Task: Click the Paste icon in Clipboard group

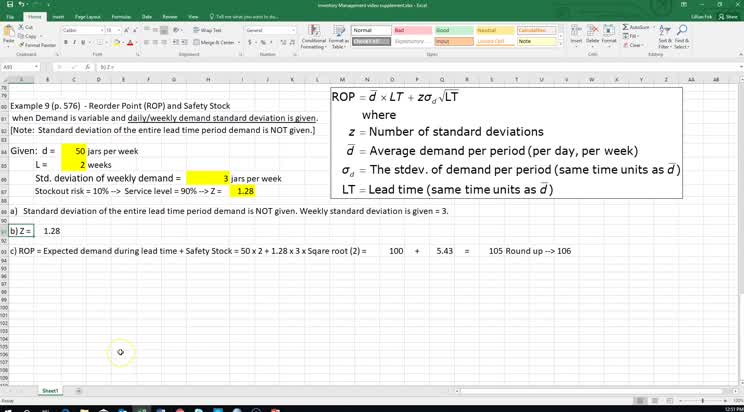Action: [x=10, y=37]
